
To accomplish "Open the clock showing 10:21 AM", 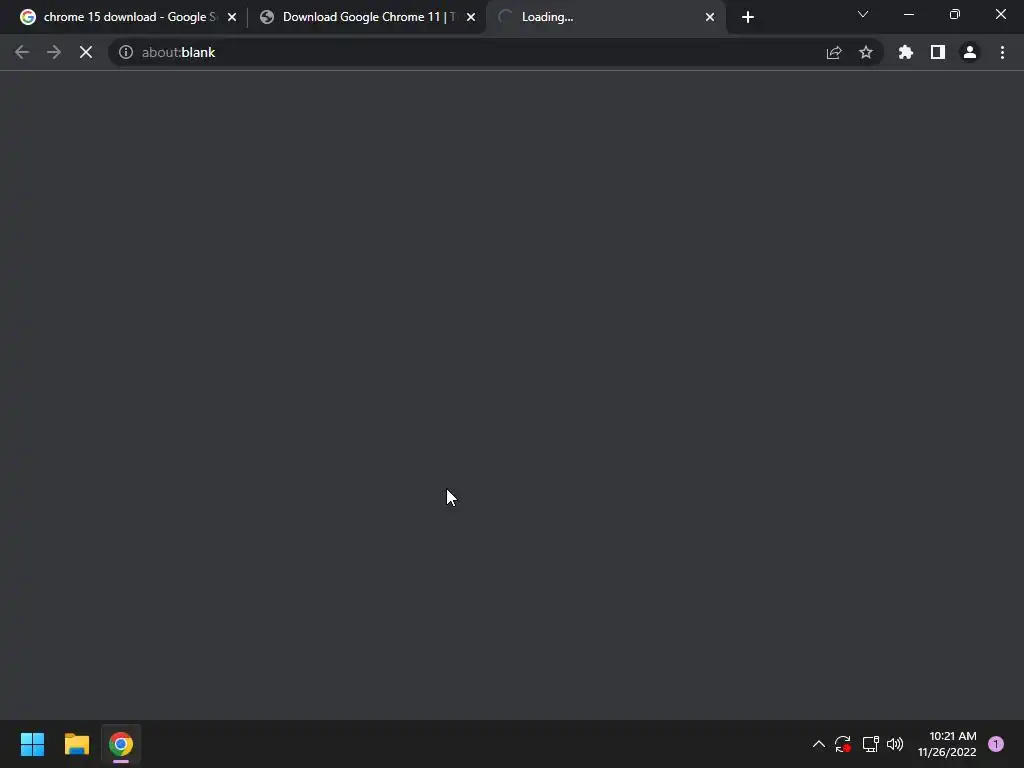I will tap(947, 744).
